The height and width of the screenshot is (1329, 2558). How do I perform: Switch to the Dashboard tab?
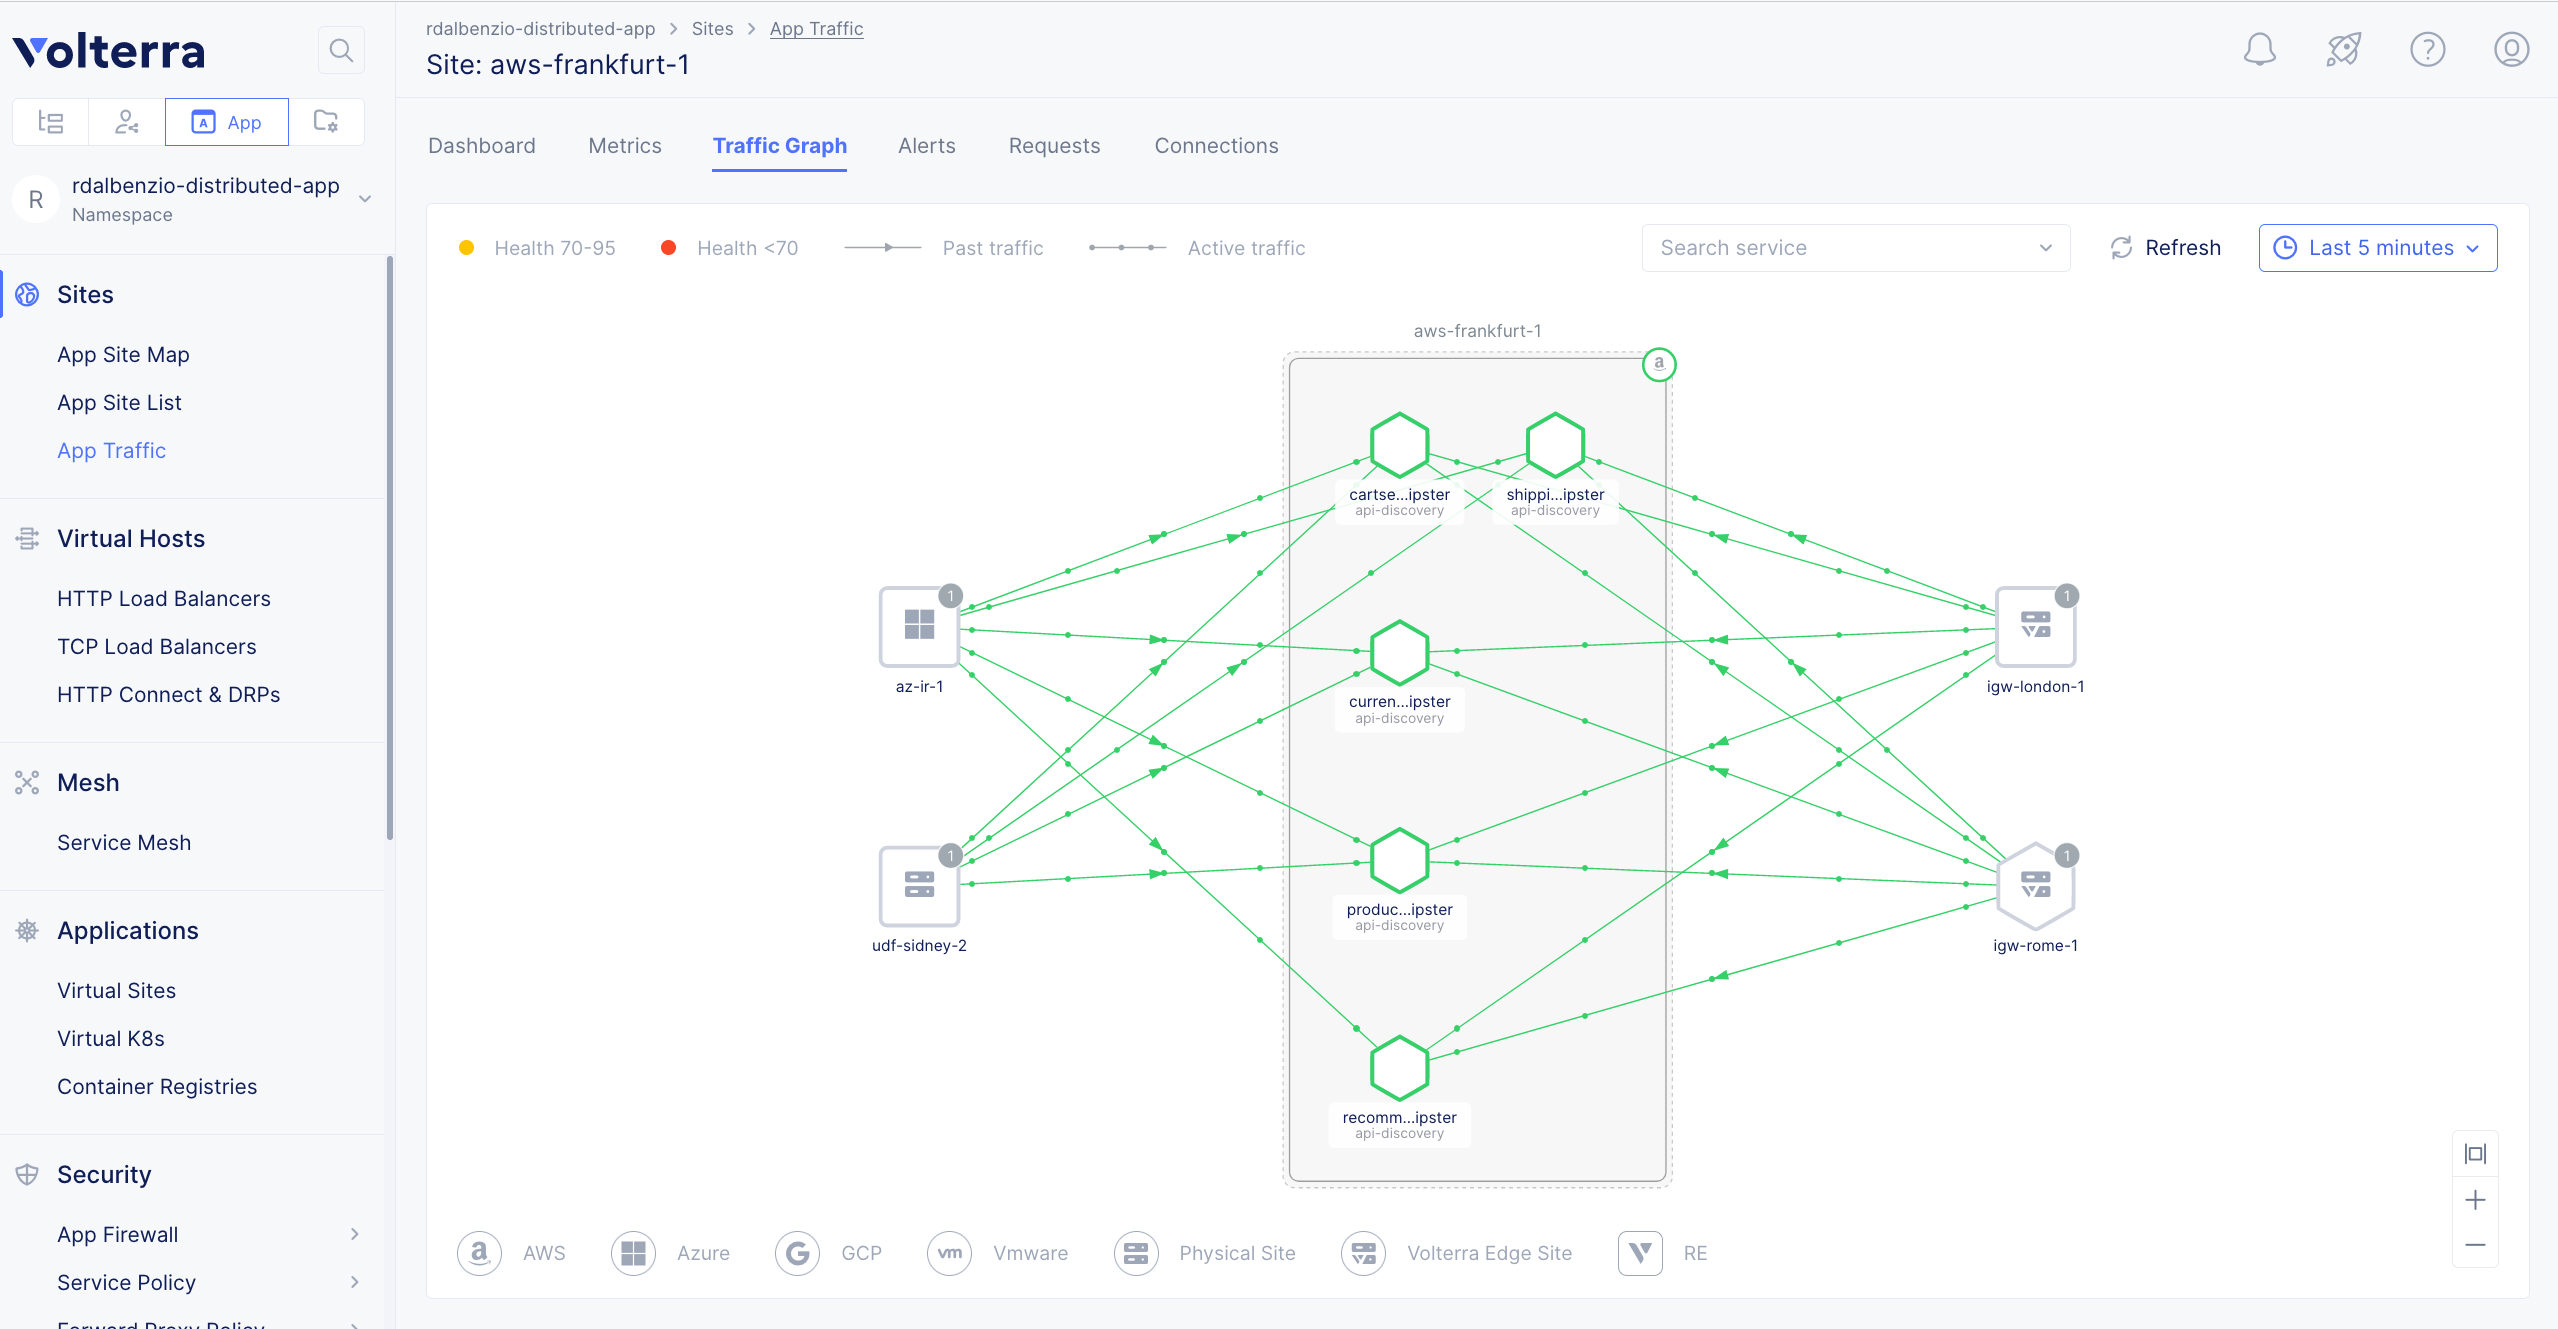(482, 146)
